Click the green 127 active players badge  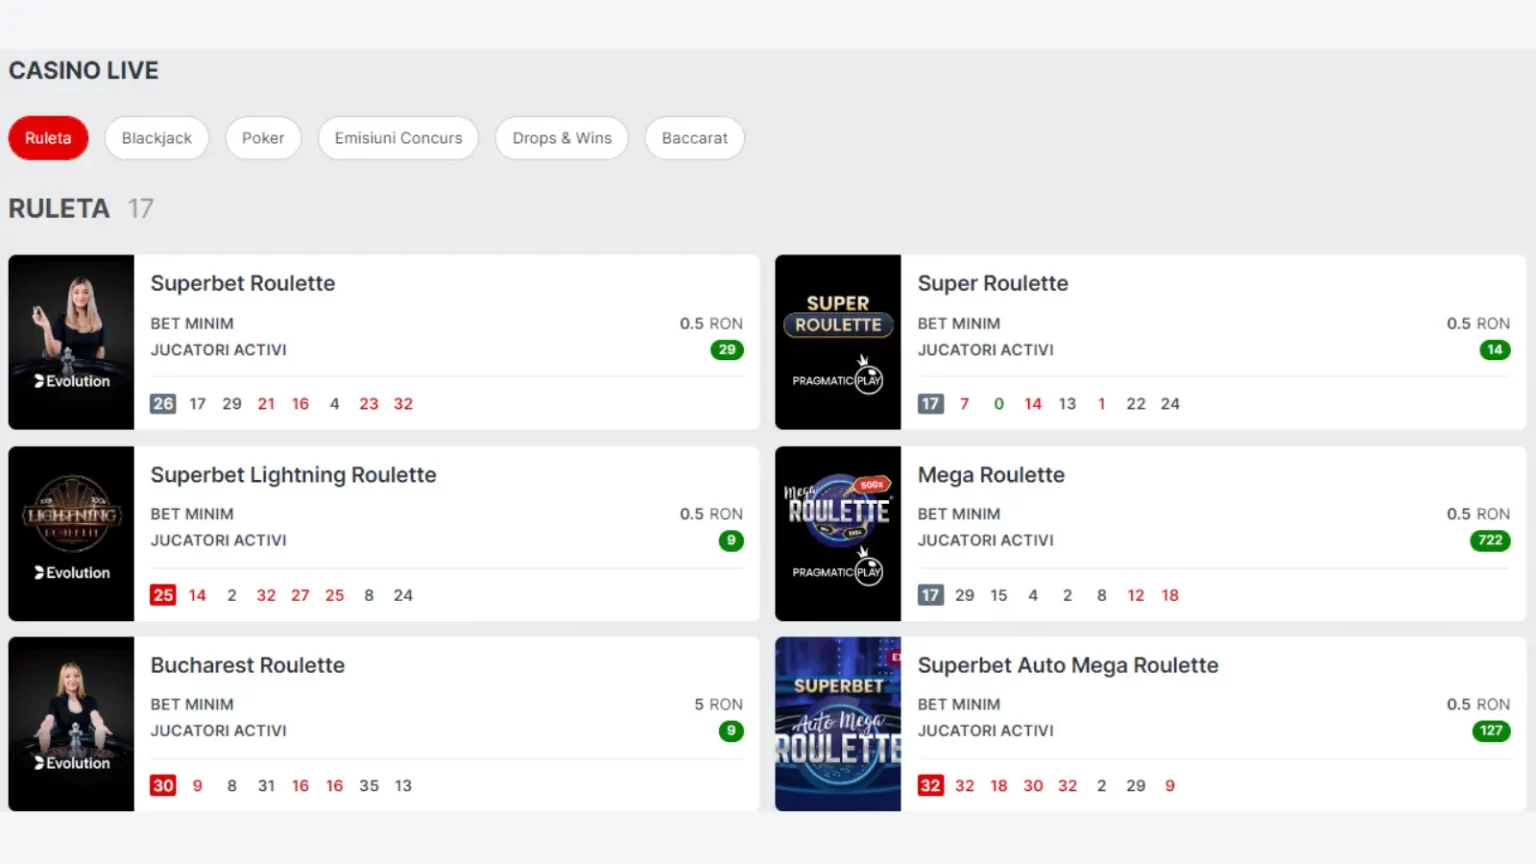coord(1490,731)
